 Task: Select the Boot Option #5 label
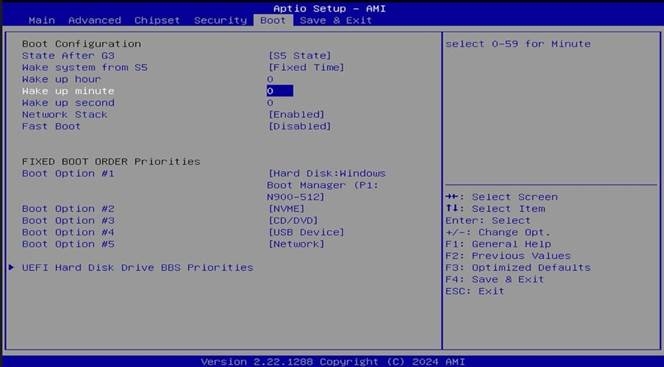tap(68, 244)
